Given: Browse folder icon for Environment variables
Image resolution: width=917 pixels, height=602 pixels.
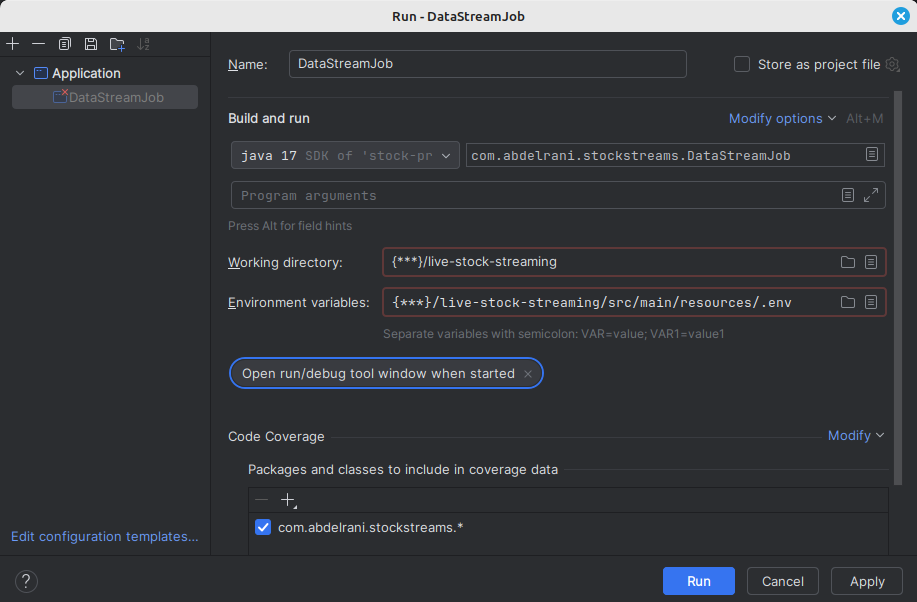Looking at the screenshot, I should click(847, 302).
